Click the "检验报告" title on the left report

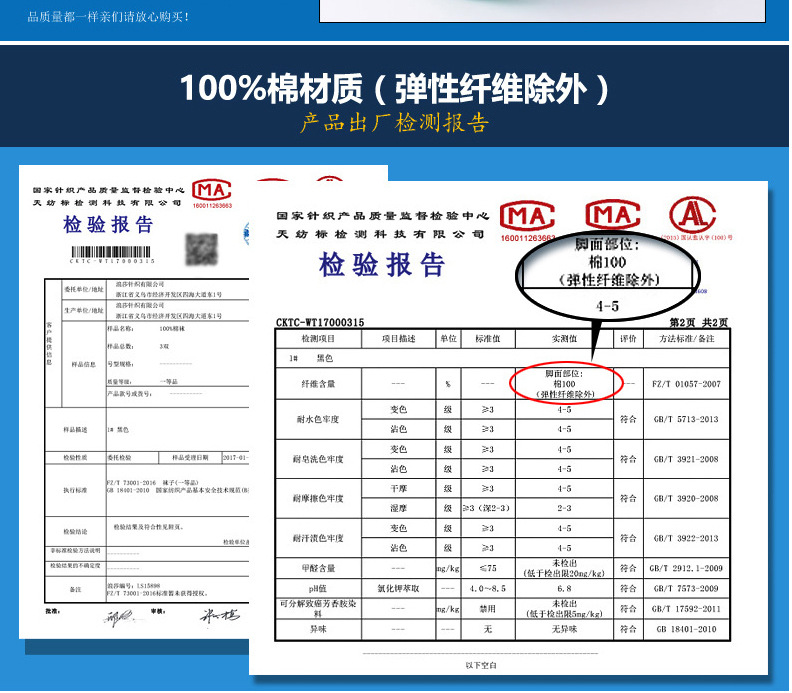(108, 225)
